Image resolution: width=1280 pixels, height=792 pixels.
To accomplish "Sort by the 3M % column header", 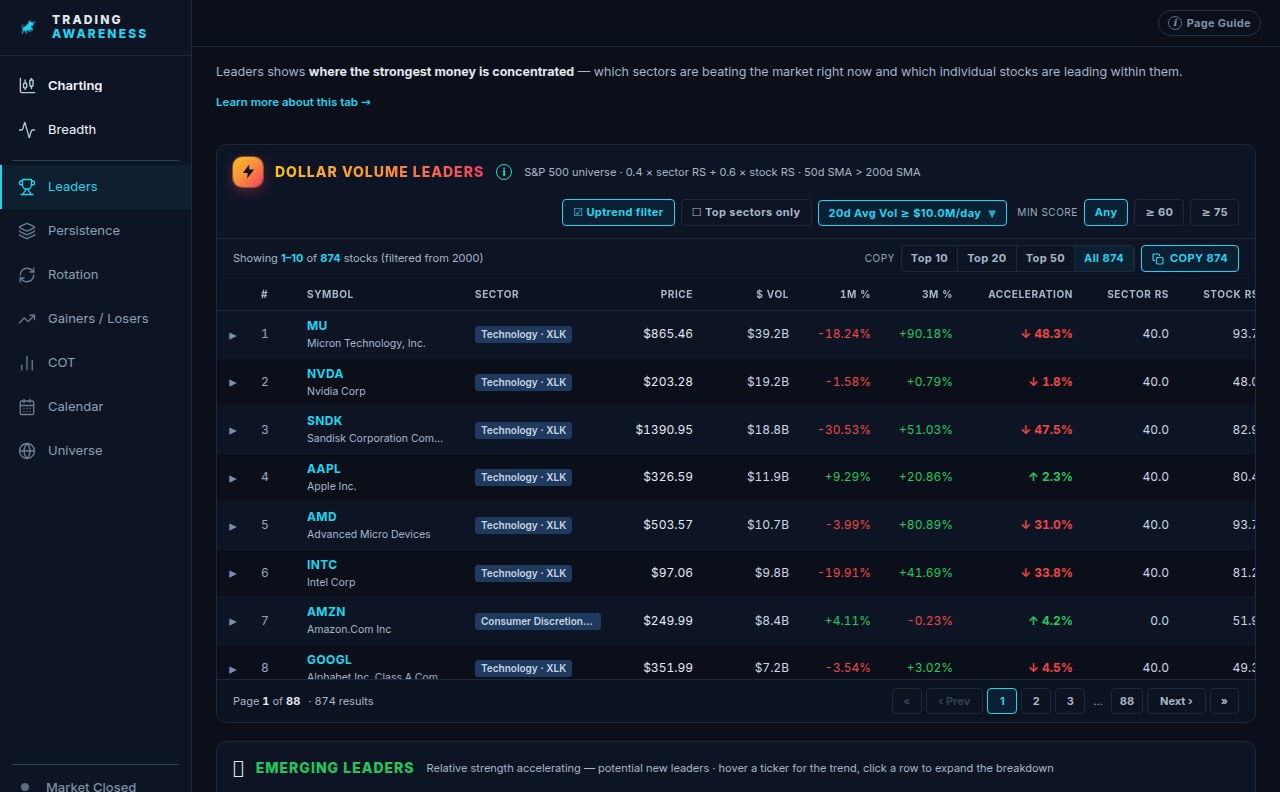I will click(937, 294).
